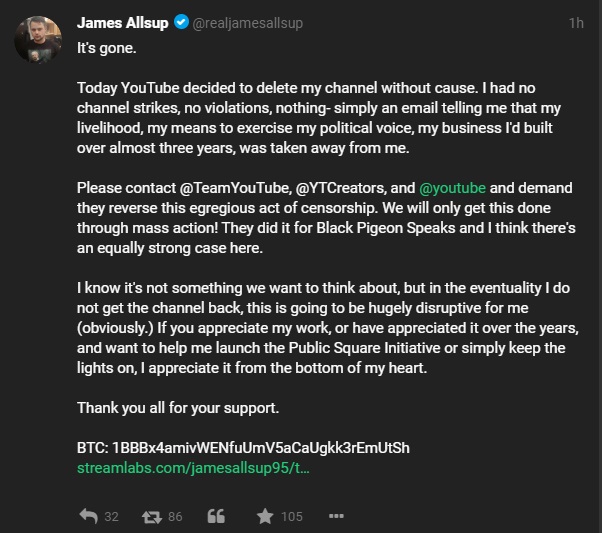This screenshot has height=533, width=602.
Task: Quote the post with the quotation-mark icon
Action: (x=215, y=517)
